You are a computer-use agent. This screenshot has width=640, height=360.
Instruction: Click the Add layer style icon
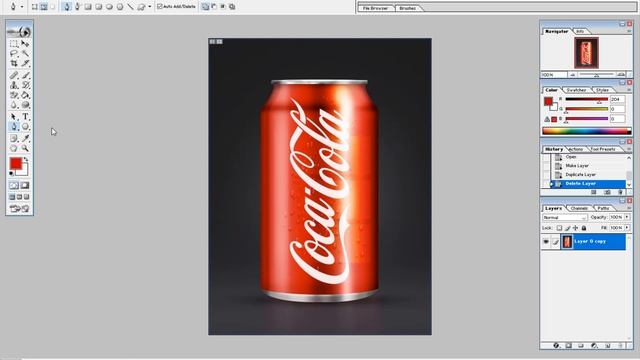tap(556, 346)
